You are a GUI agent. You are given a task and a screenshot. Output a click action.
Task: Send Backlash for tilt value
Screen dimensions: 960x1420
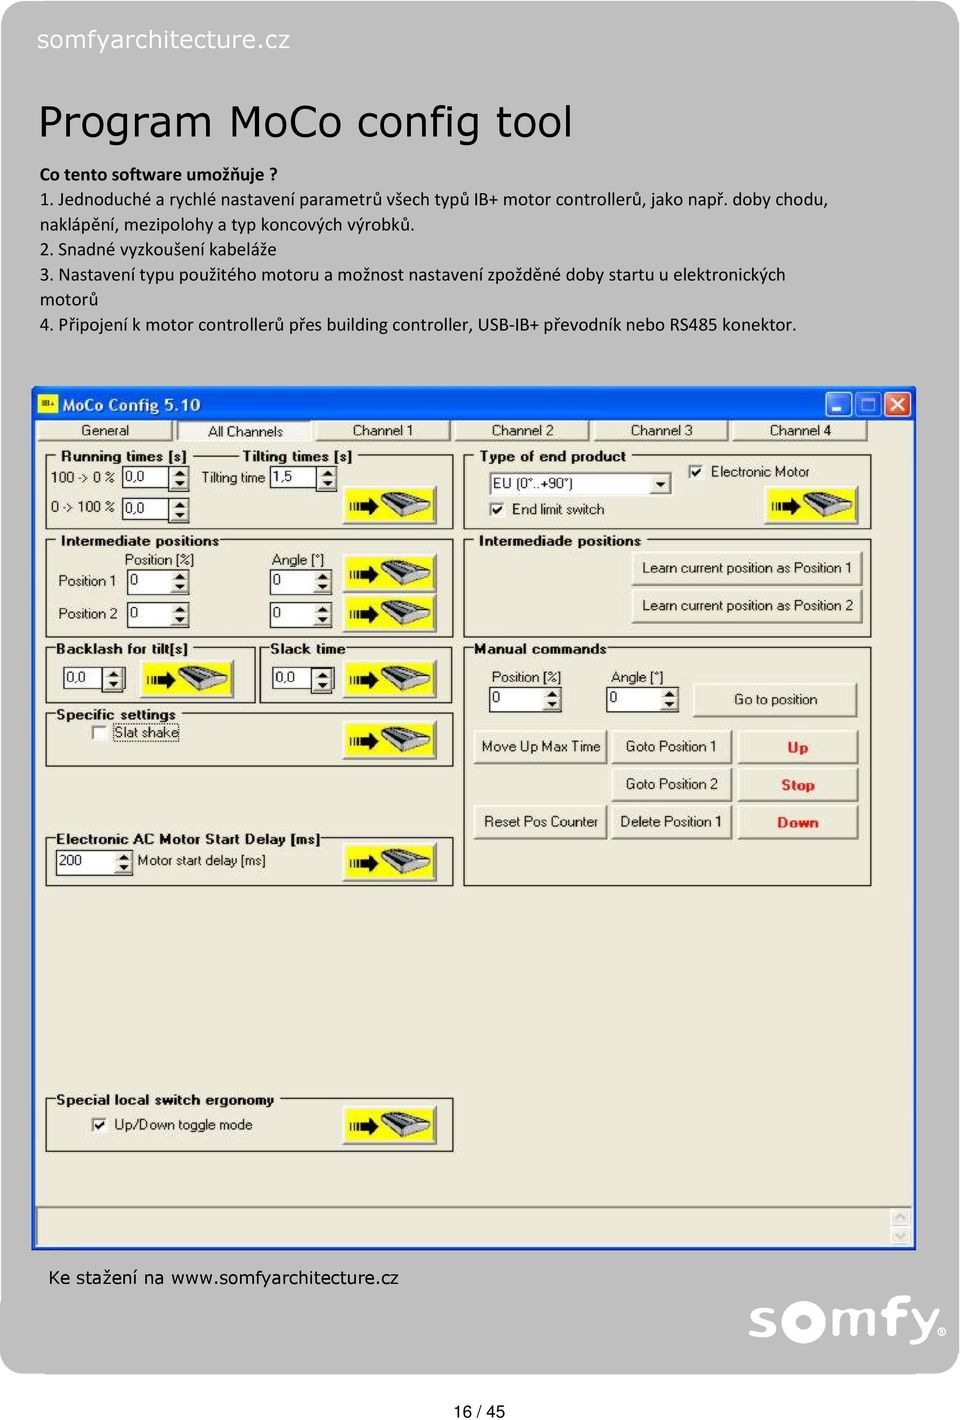188,680
